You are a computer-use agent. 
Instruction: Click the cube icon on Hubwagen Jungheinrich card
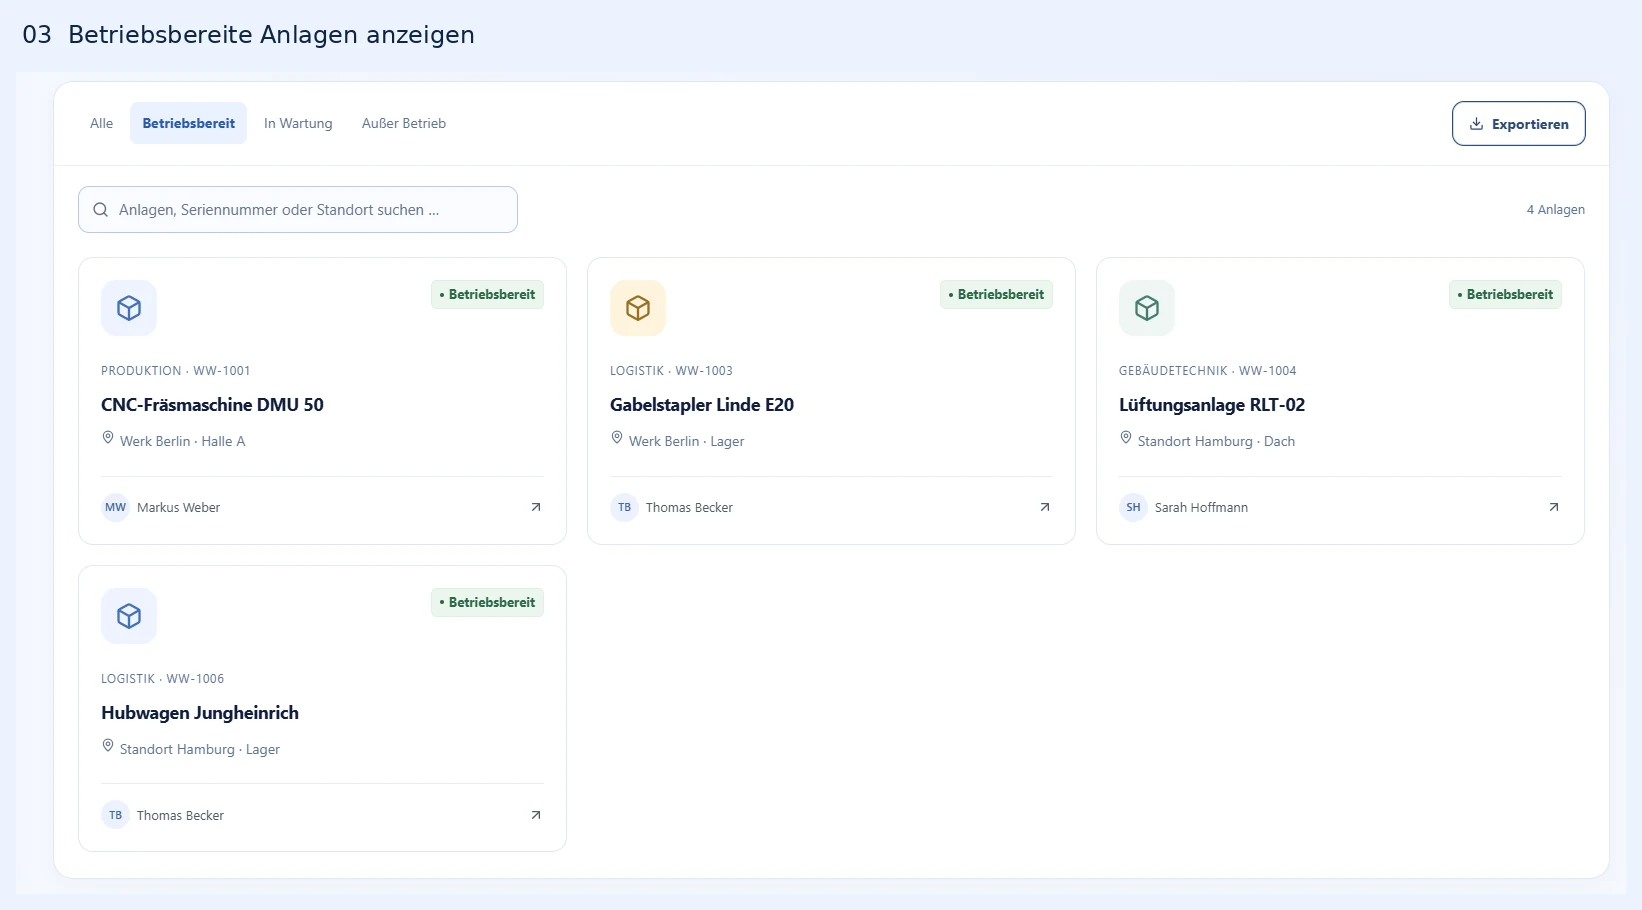tap(129, 616)
